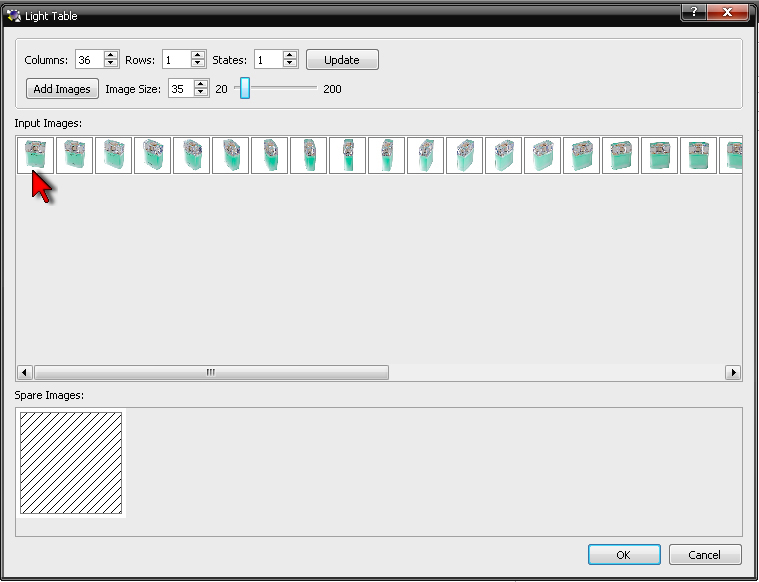Screen dimensions: 759x582
Task: Increase Image Size with up arrow
Action: pyautogui.click(x=200, y=84)
